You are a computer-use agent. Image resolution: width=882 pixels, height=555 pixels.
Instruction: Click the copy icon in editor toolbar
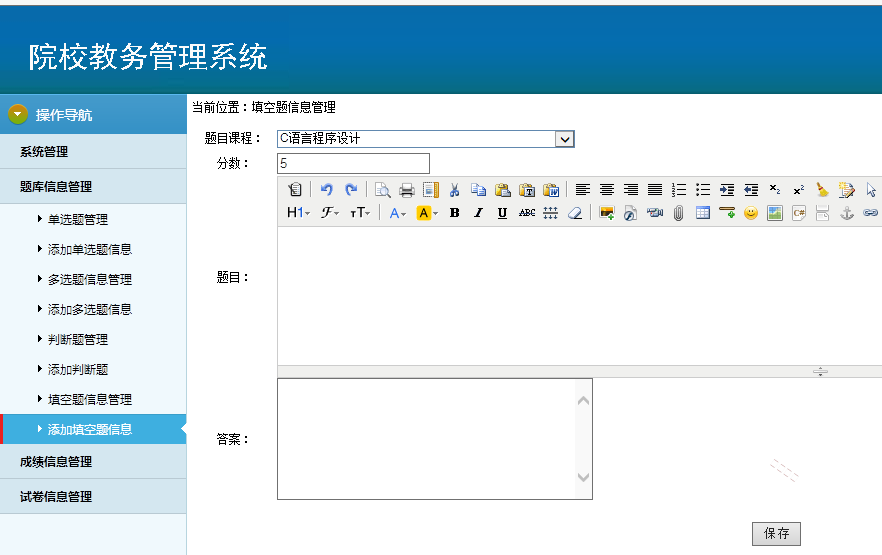(x=479, y=189)
